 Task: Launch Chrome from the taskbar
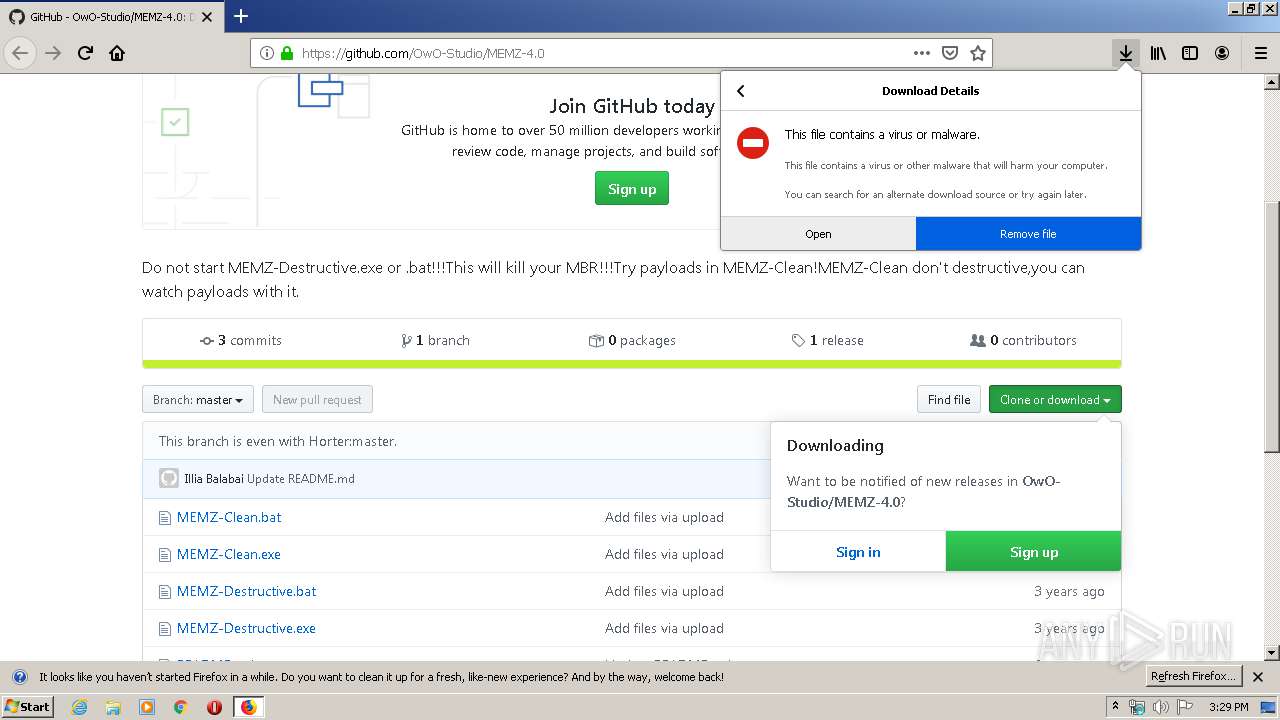(180, 707)
